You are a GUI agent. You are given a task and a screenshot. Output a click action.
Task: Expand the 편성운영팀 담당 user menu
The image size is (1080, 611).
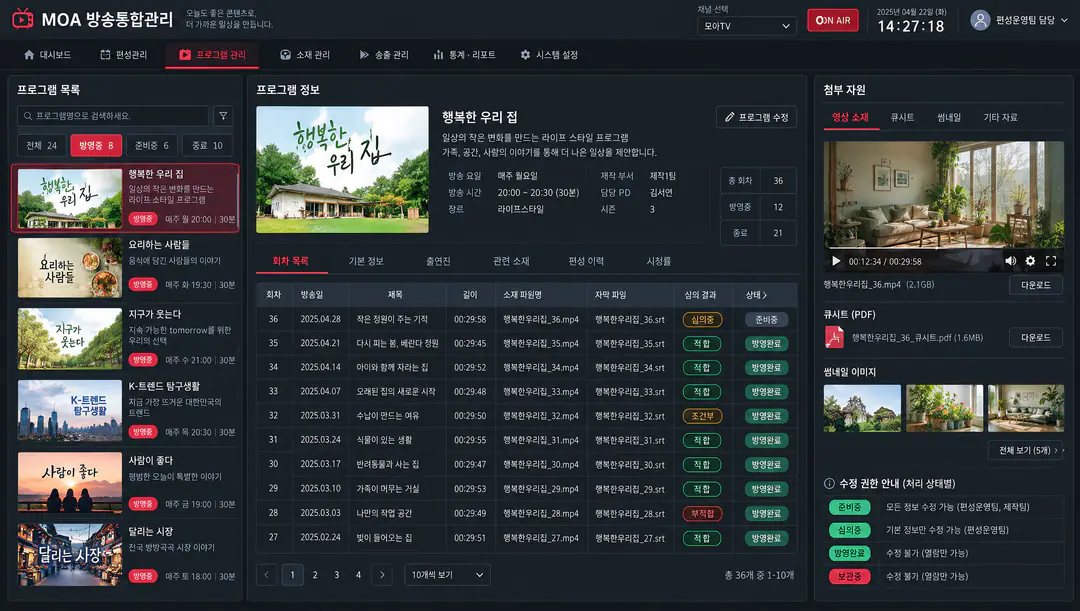click(1019, 20)
